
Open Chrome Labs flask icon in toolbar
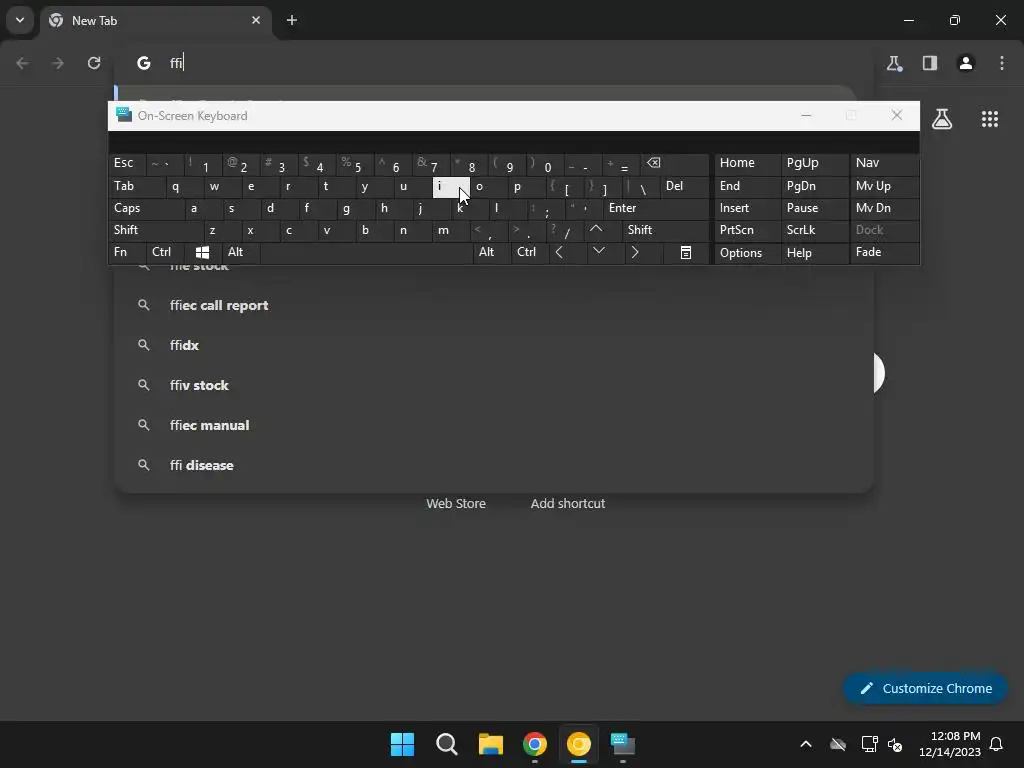(x=894, y=63)
